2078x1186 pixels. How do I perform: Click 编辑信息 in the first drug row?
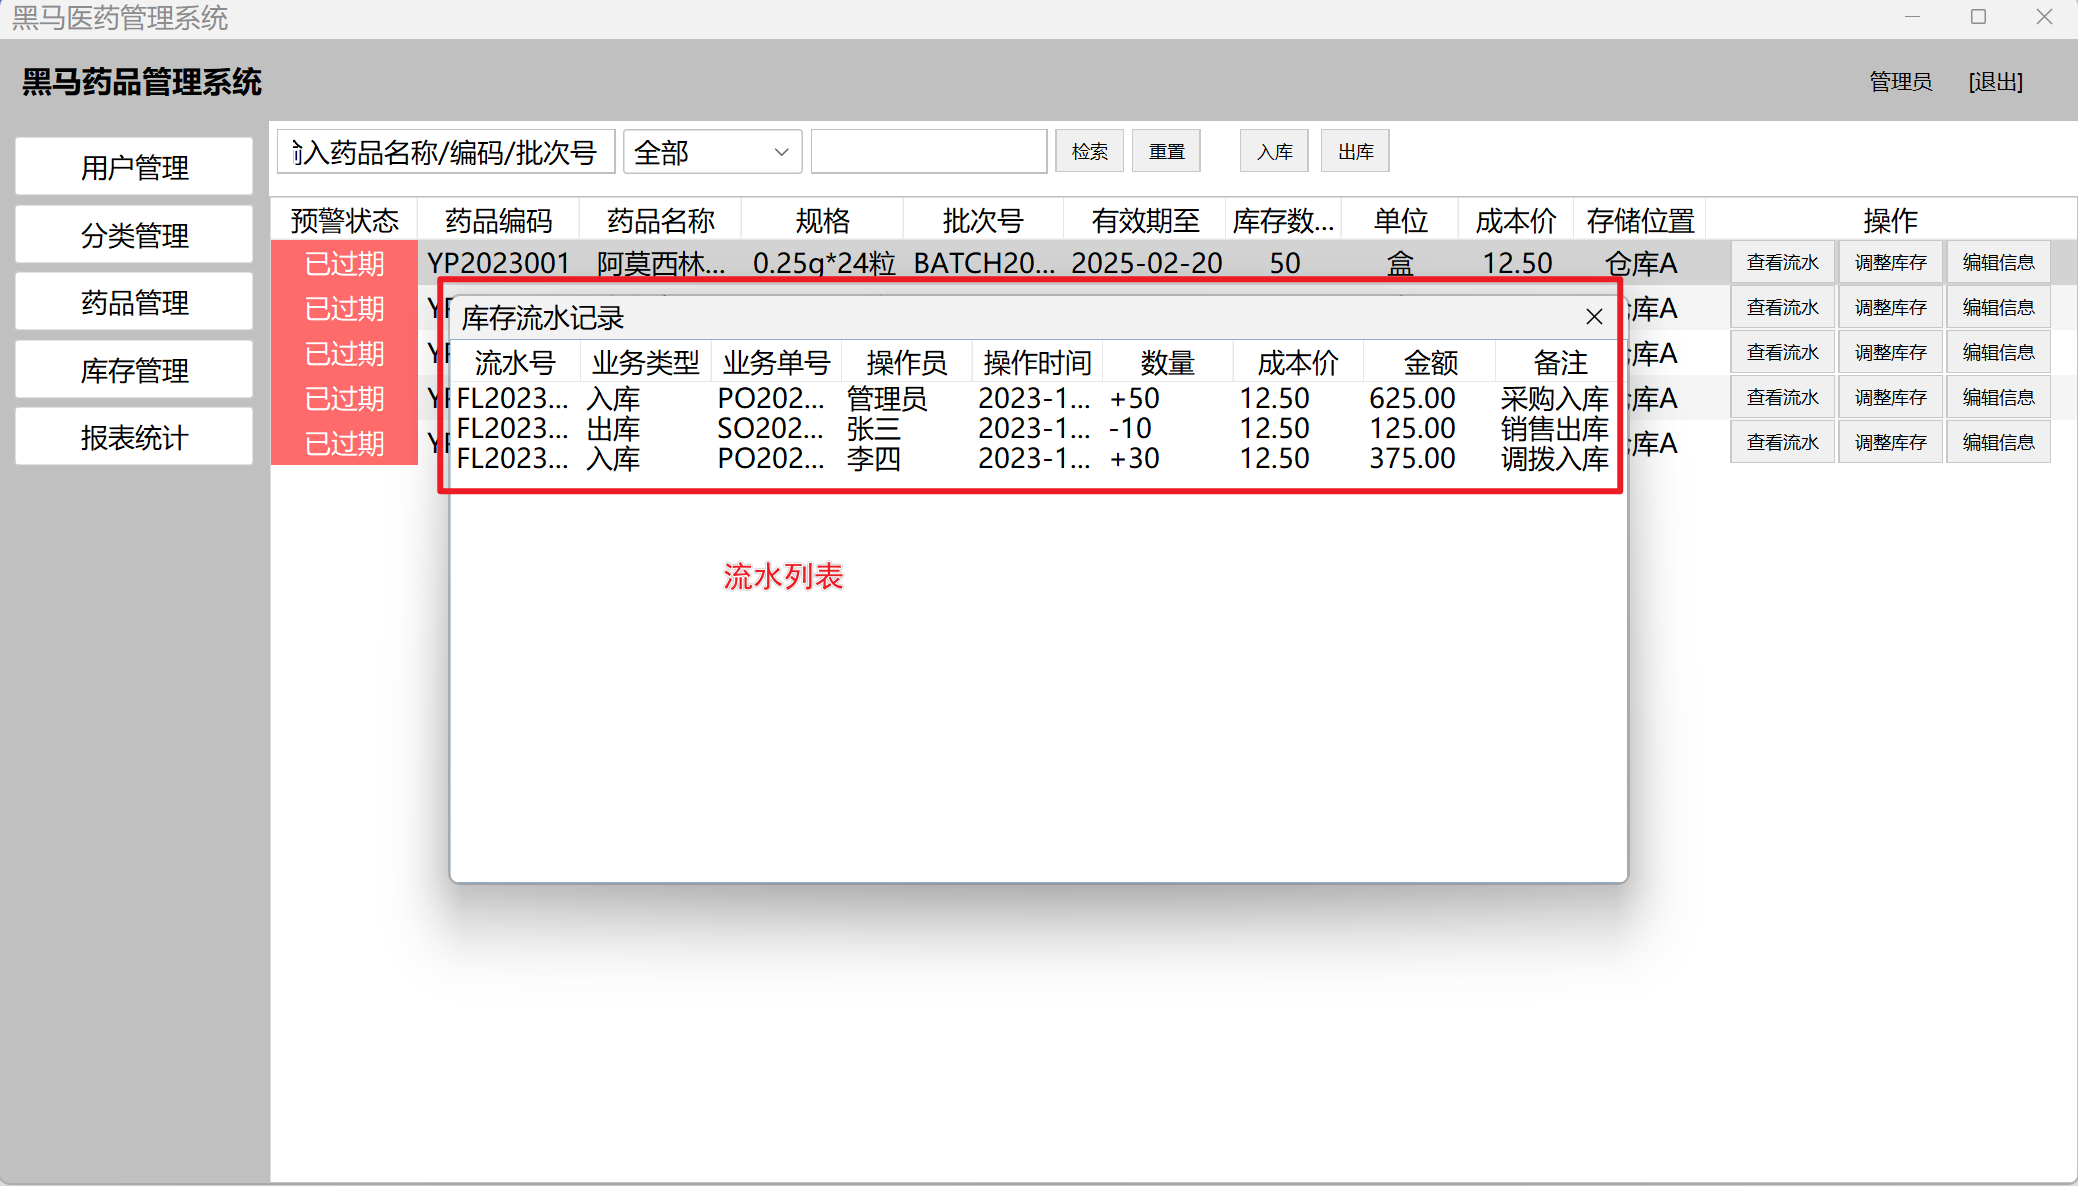[x=1998, y=262]
